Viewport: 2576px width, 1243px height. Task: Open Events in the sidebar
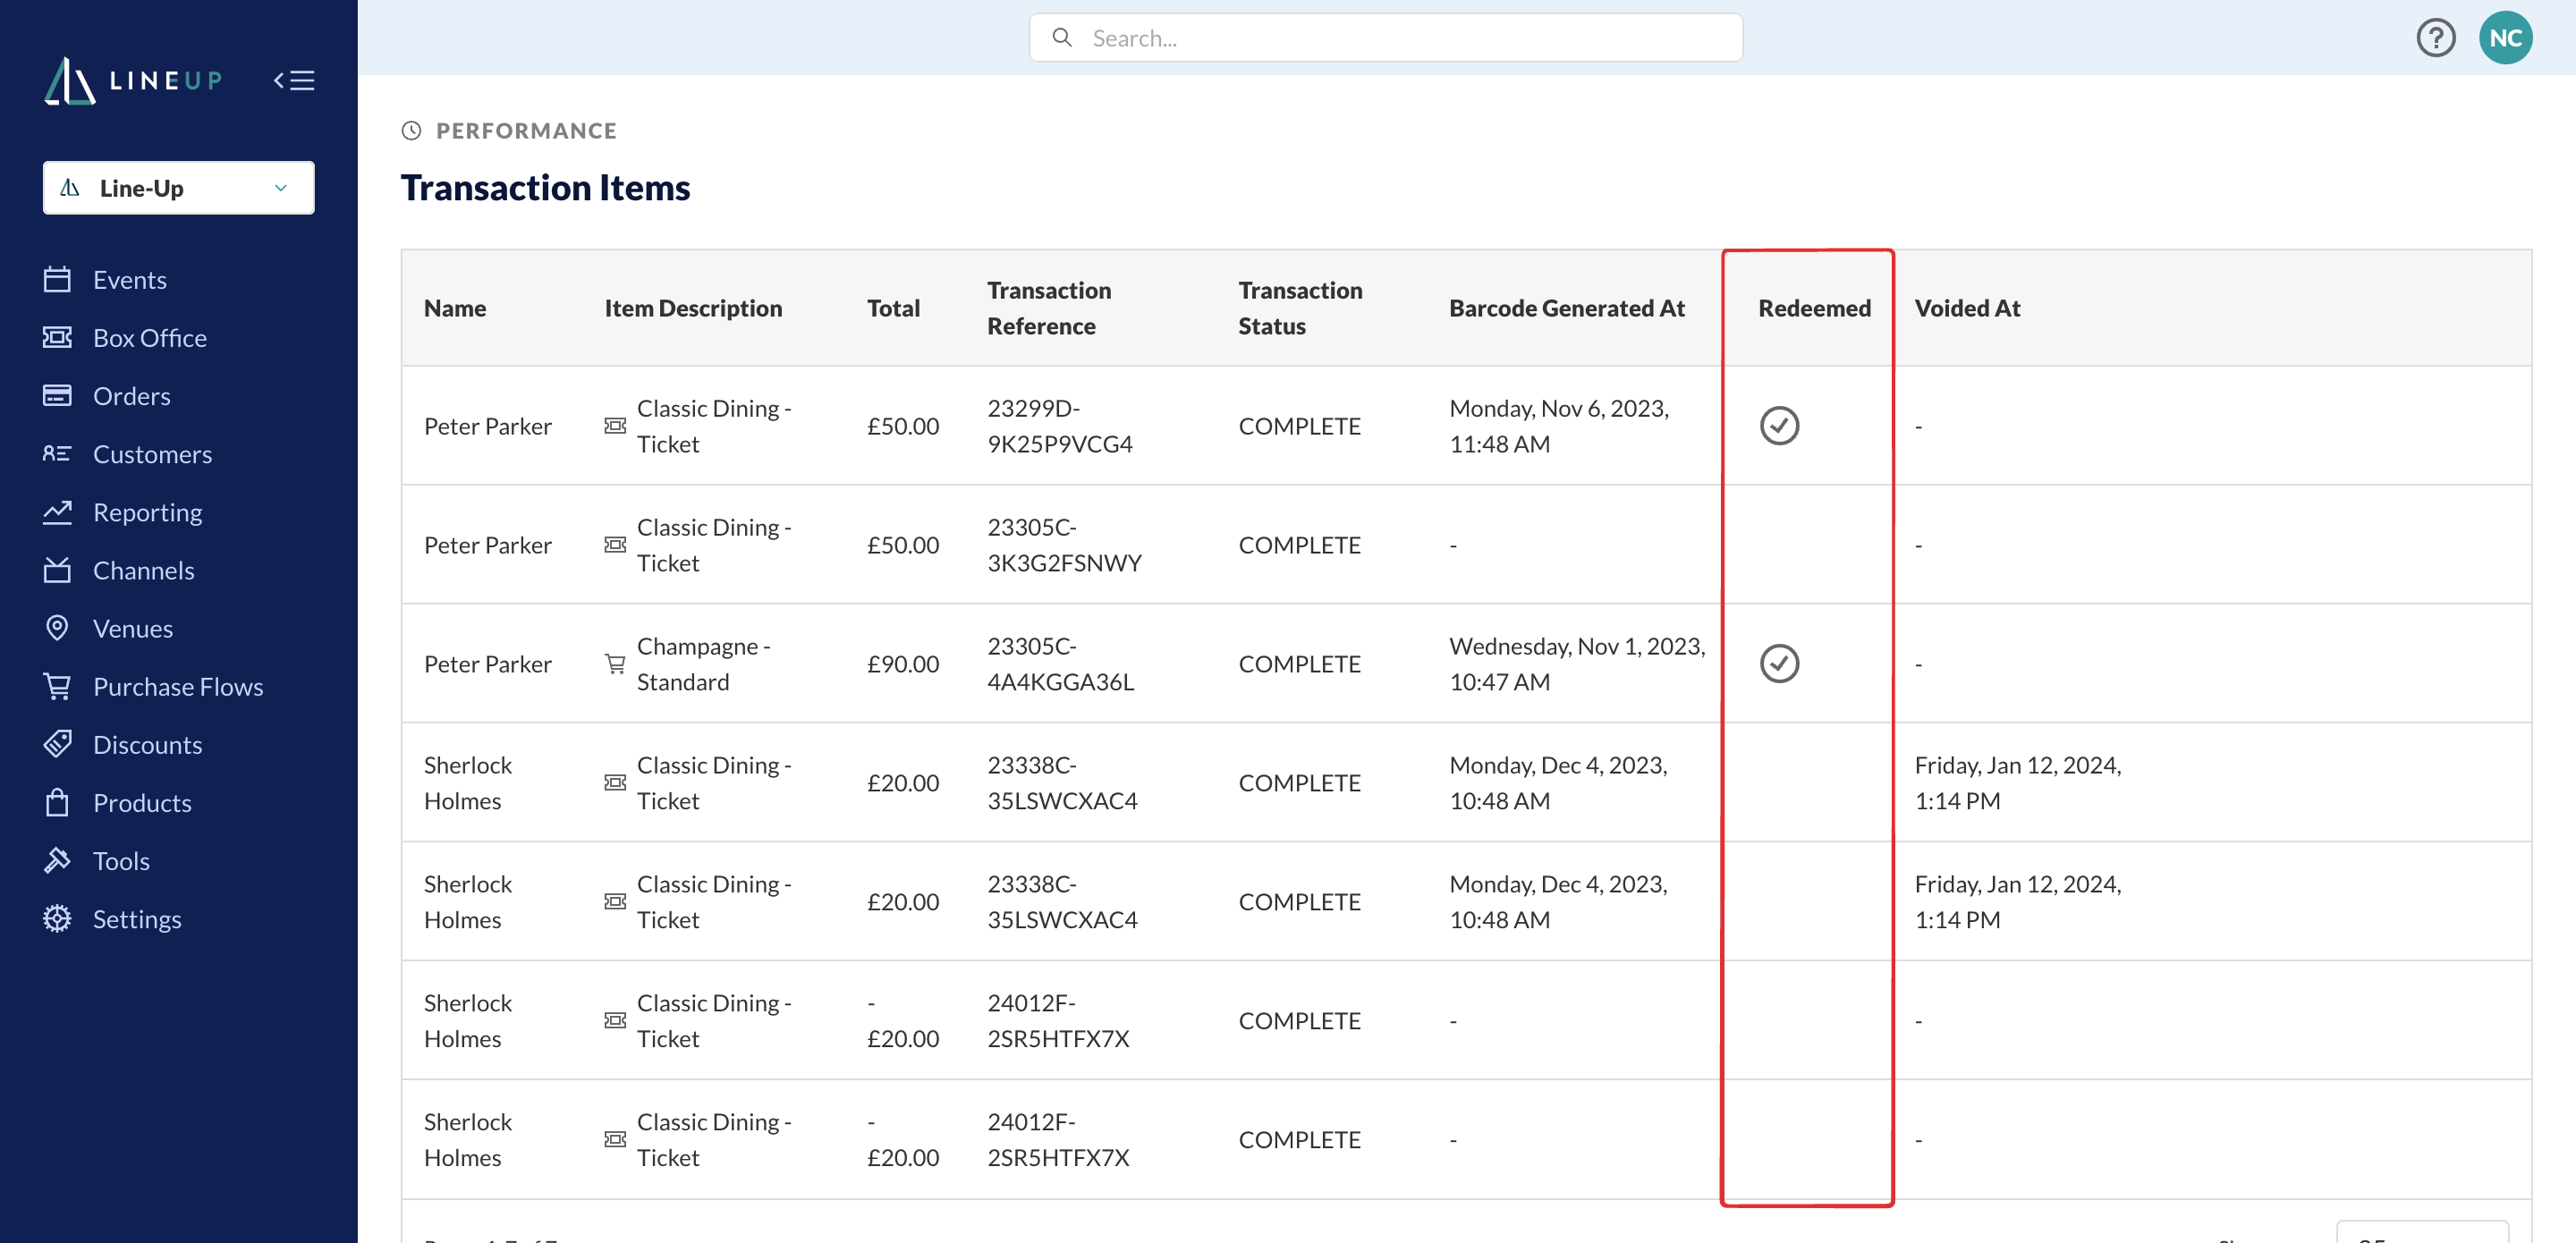[130, 279]
